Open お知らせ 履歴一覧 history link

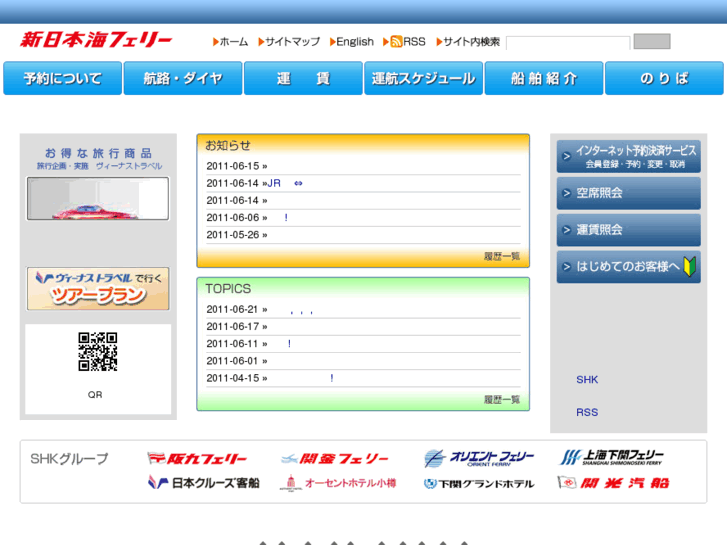pos(502,256)
